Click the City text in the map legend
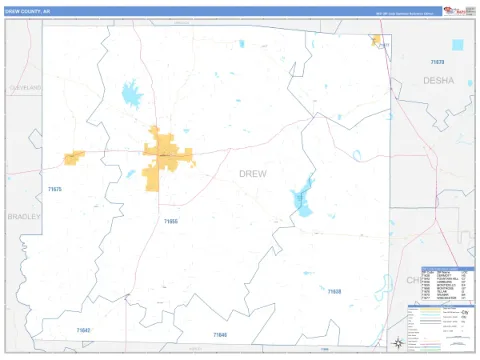The height and width of the screenshot is (360, 480). click(465, 312)
